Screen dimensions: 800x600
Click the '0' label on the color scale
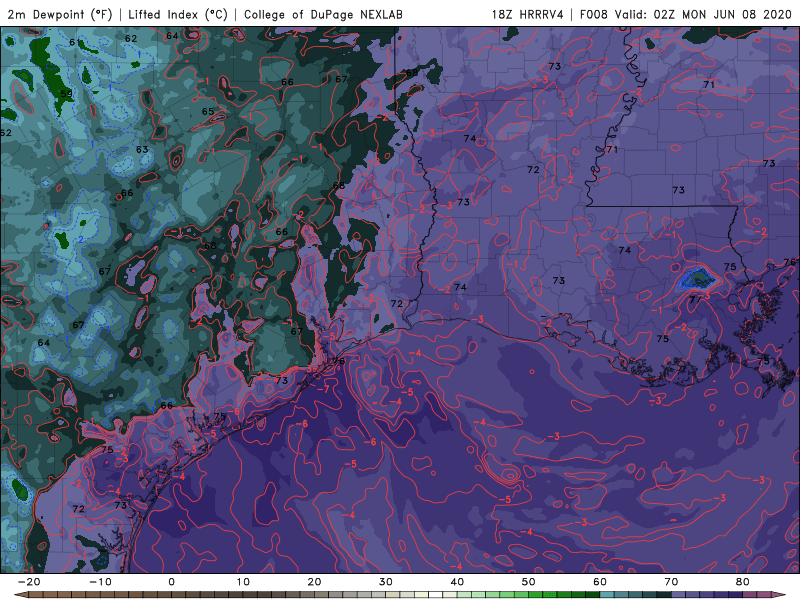[171, 582]
